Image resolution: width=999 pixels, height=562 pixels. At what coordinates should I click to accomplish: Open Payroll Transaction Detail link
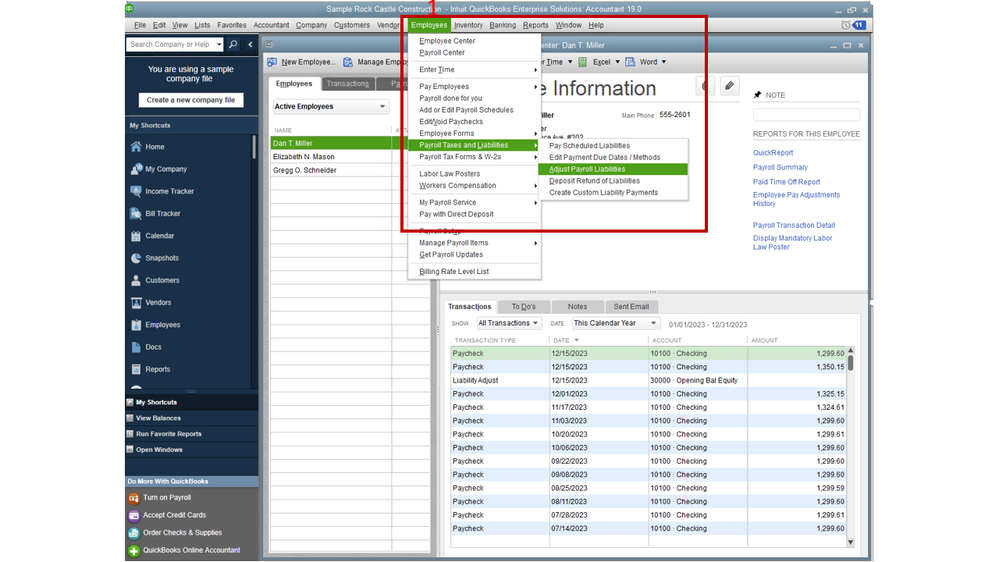click(793, 225)
